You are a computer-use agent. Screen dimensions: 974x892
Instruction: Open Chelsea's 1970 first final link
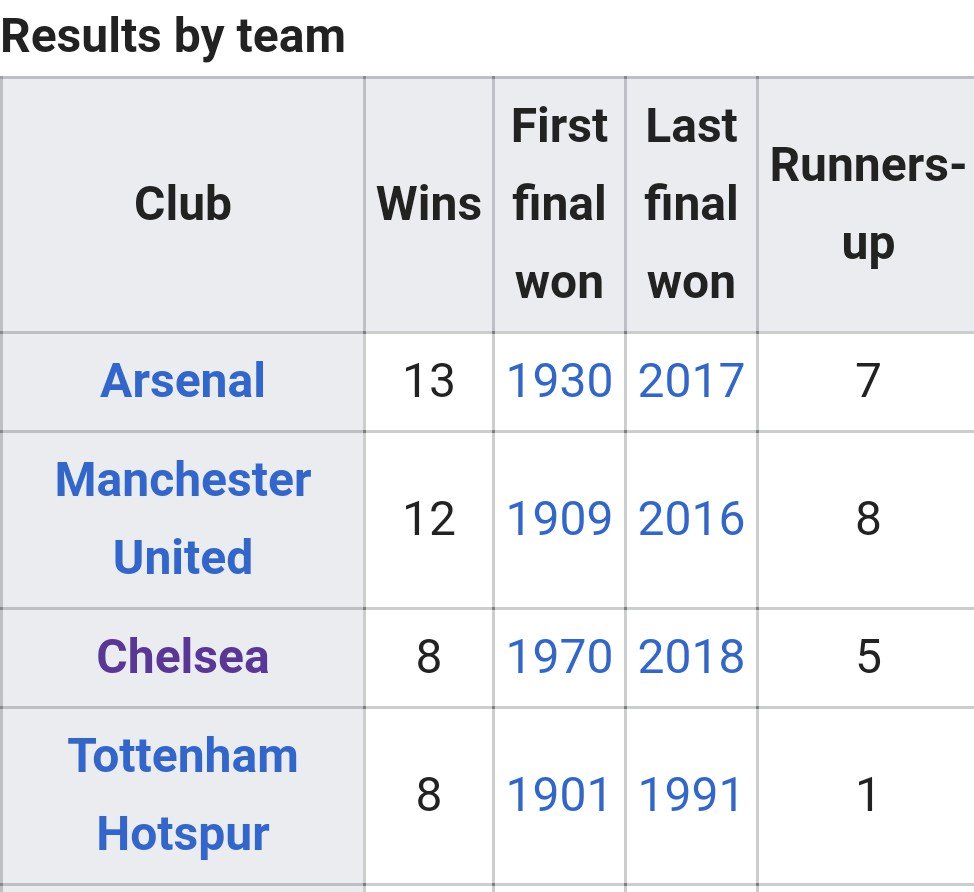(x=559, y=657)
